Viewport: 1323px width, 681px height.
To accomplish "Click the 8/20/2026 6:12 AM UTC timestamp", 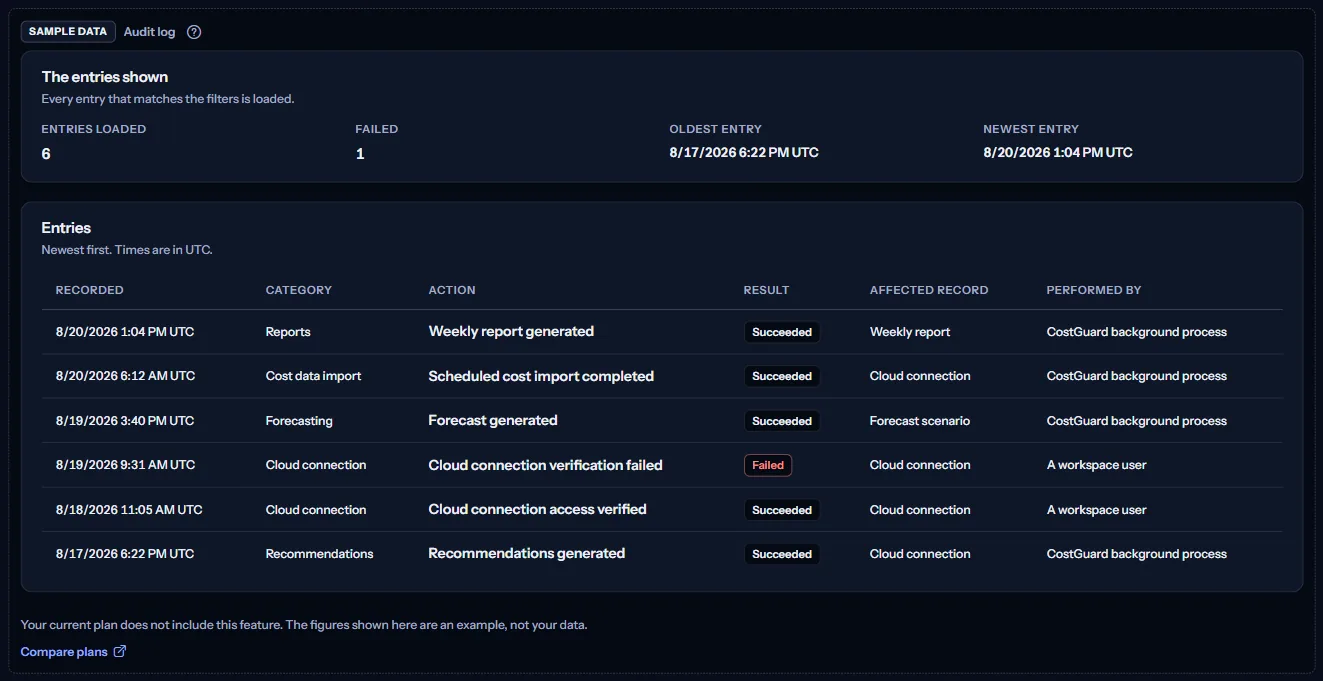I will point(126,376).
